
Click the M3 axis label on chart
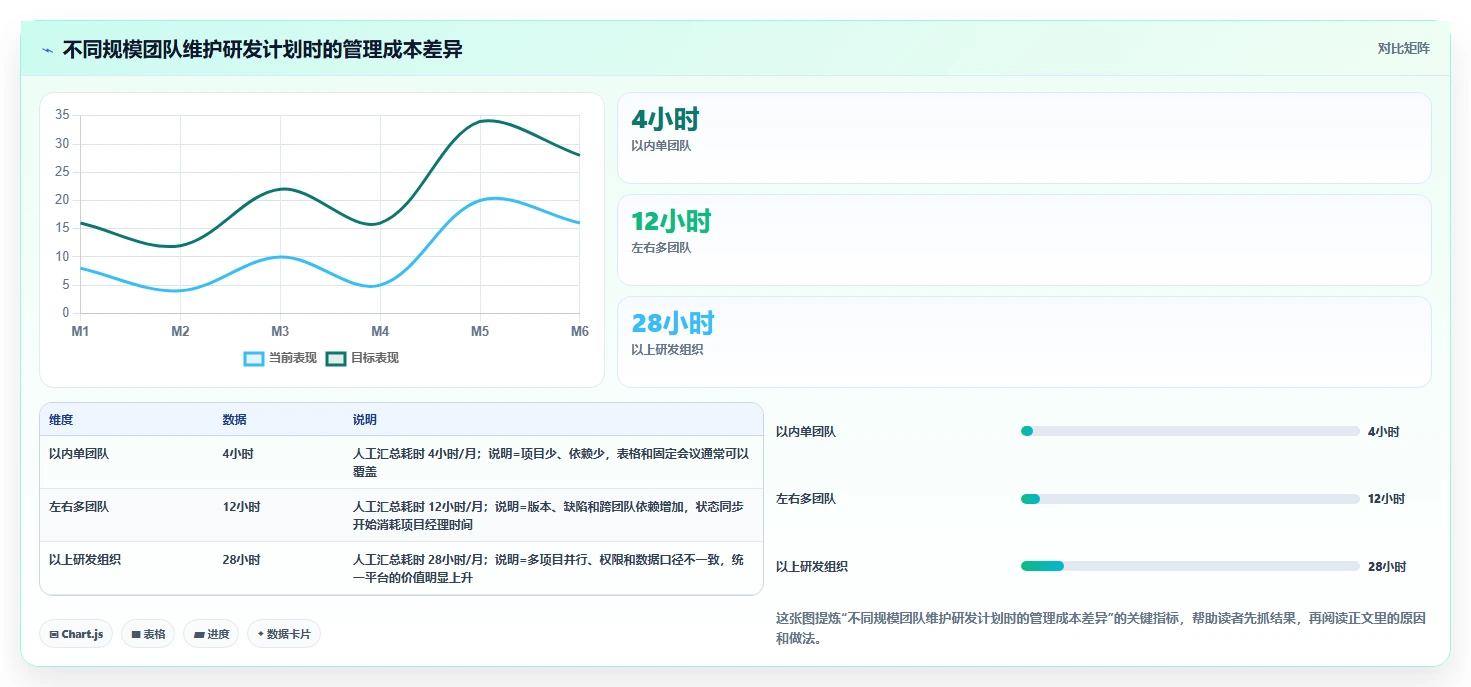(x=280, y=331)
